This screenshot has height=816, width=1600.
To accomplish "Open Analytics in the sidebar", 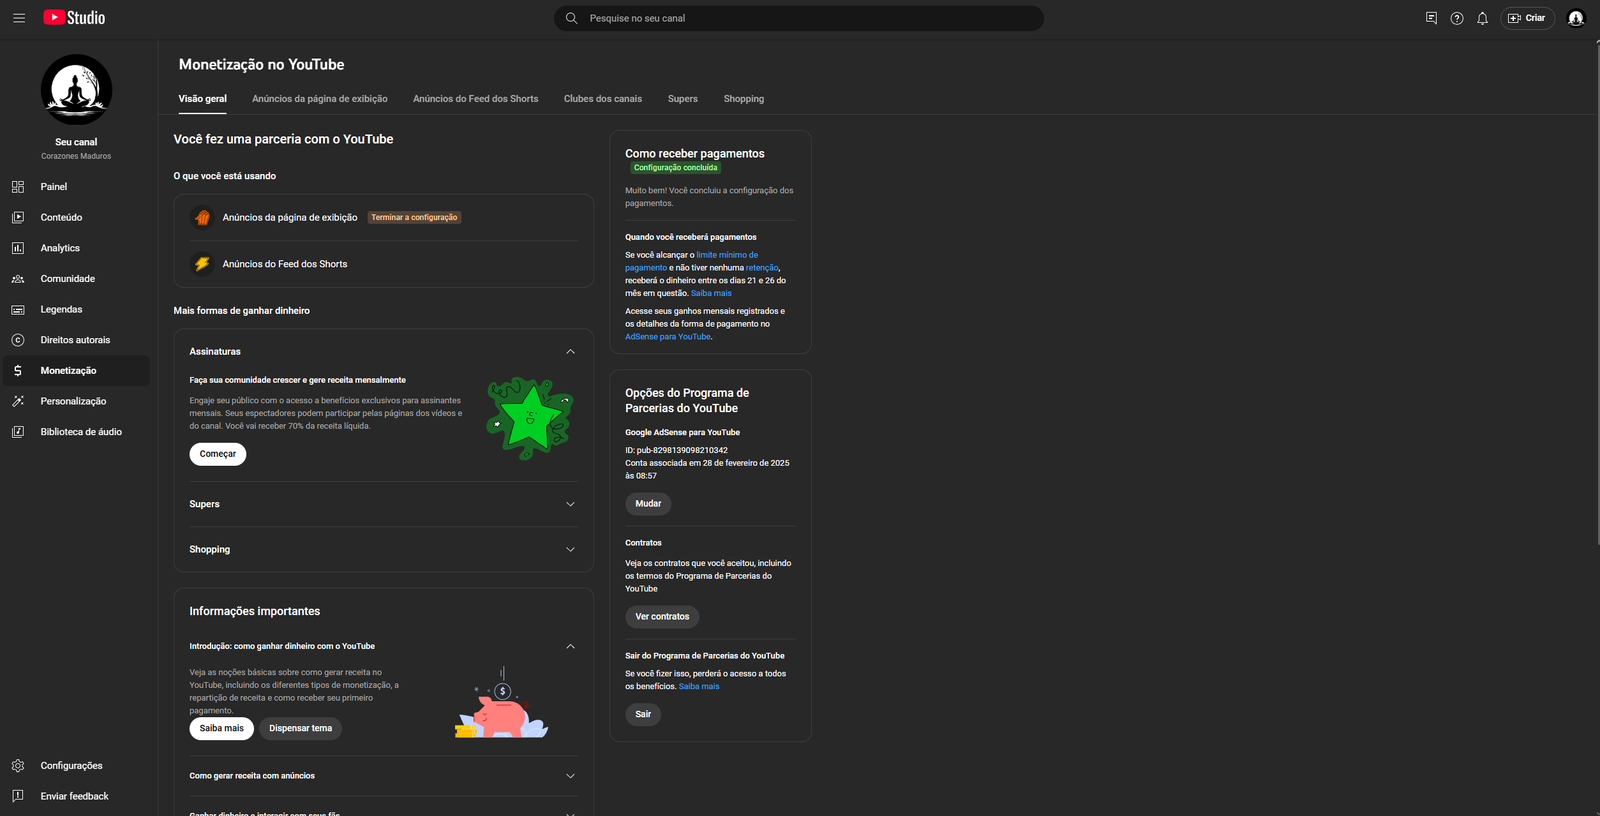I will tap(76, 248).
